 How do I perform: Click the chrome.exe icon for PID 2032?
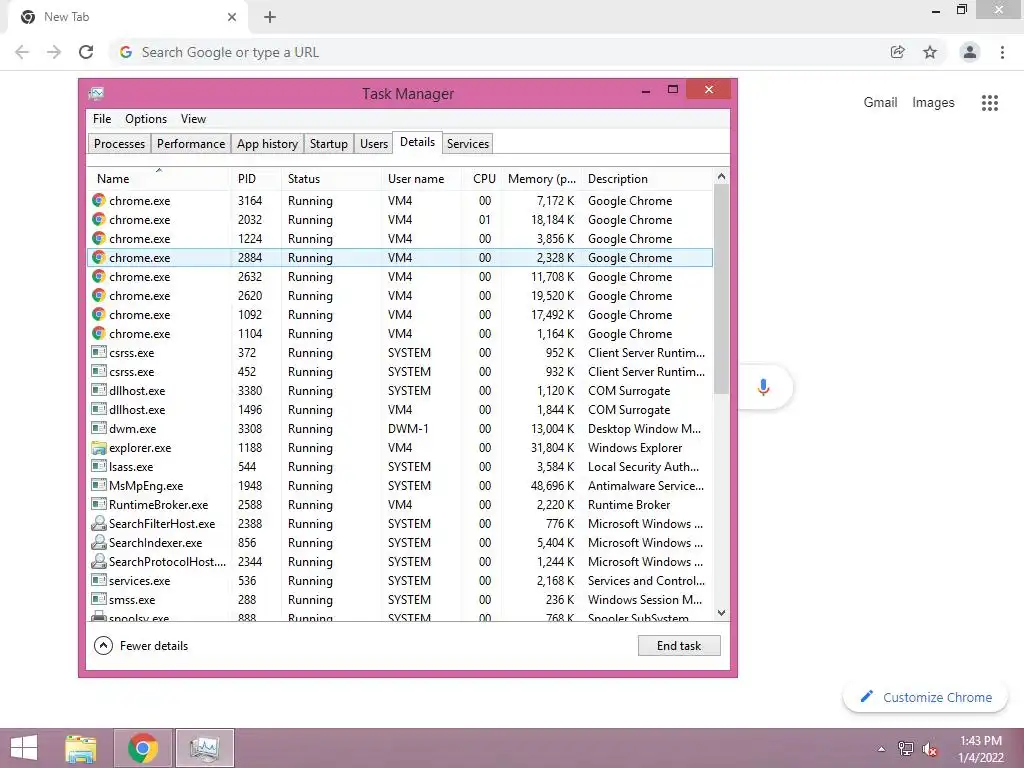pos(99,219)
